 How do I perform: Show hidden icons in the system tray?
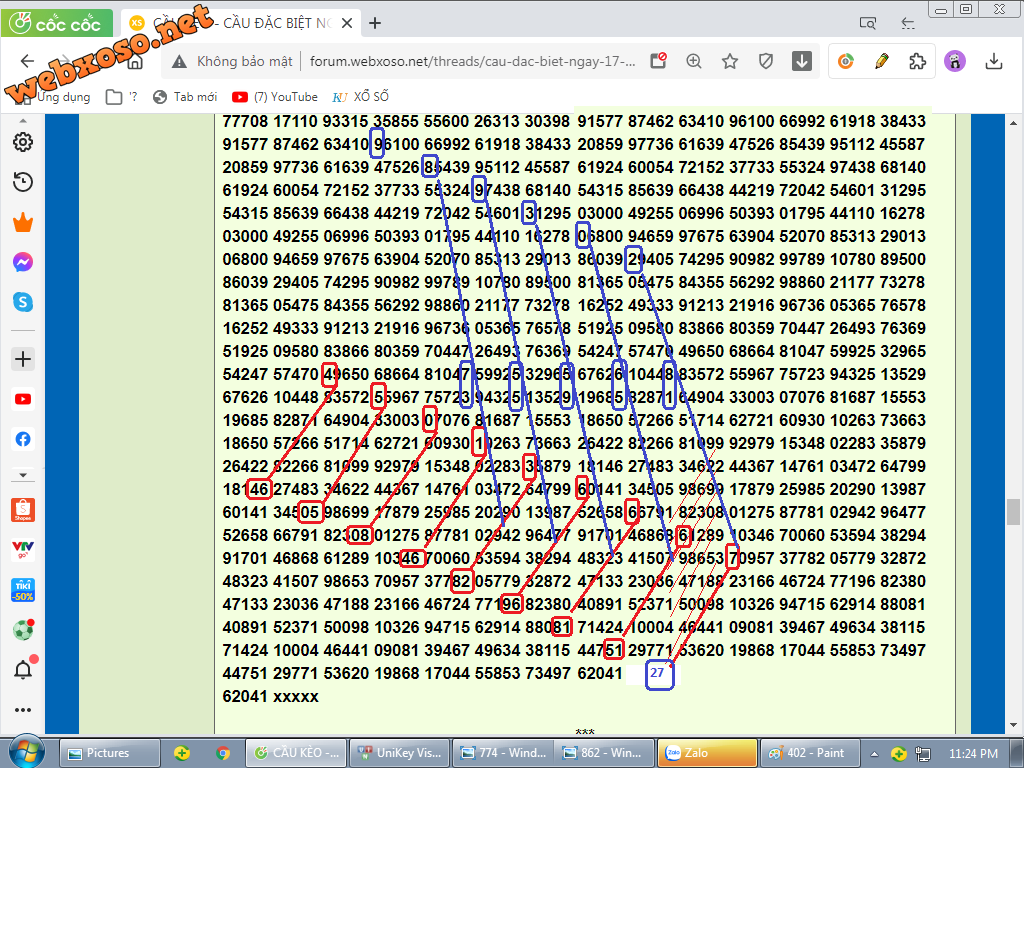[x=874, y=754]
